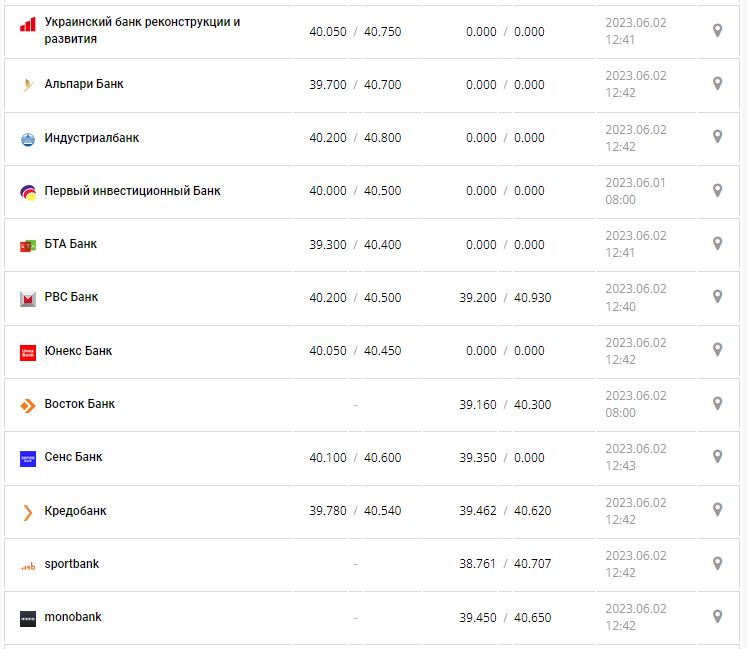Open location pin for Индустриалбанк
This screenshot has width=747, height=649.
pos(717,137)
